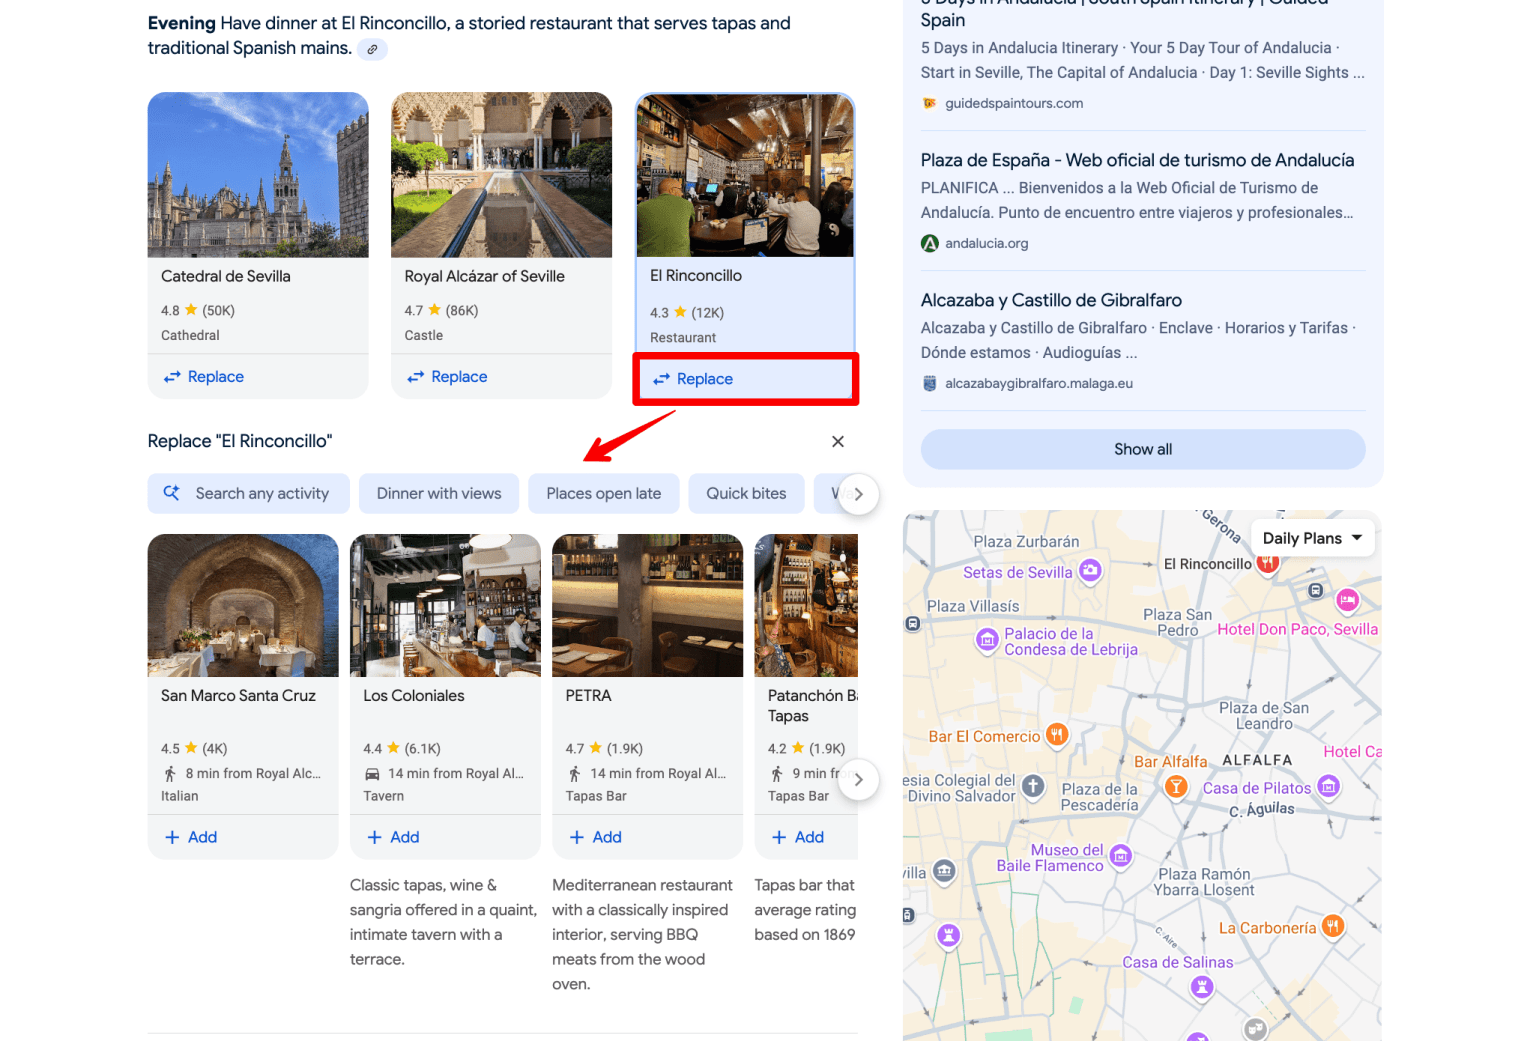Click the Divino Salvador church marker
The width and height of the screenshot is (1536, 1041).
pos(1033,787)
